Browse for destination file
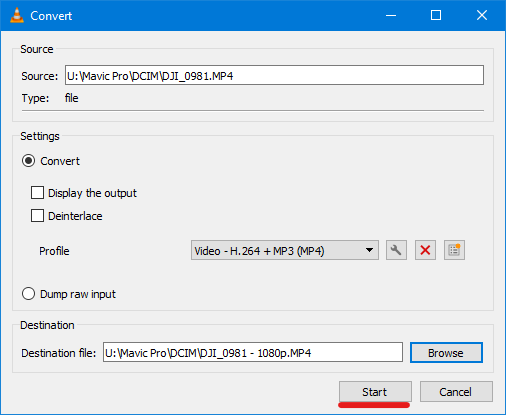506x415 pixels. point(446,353)
